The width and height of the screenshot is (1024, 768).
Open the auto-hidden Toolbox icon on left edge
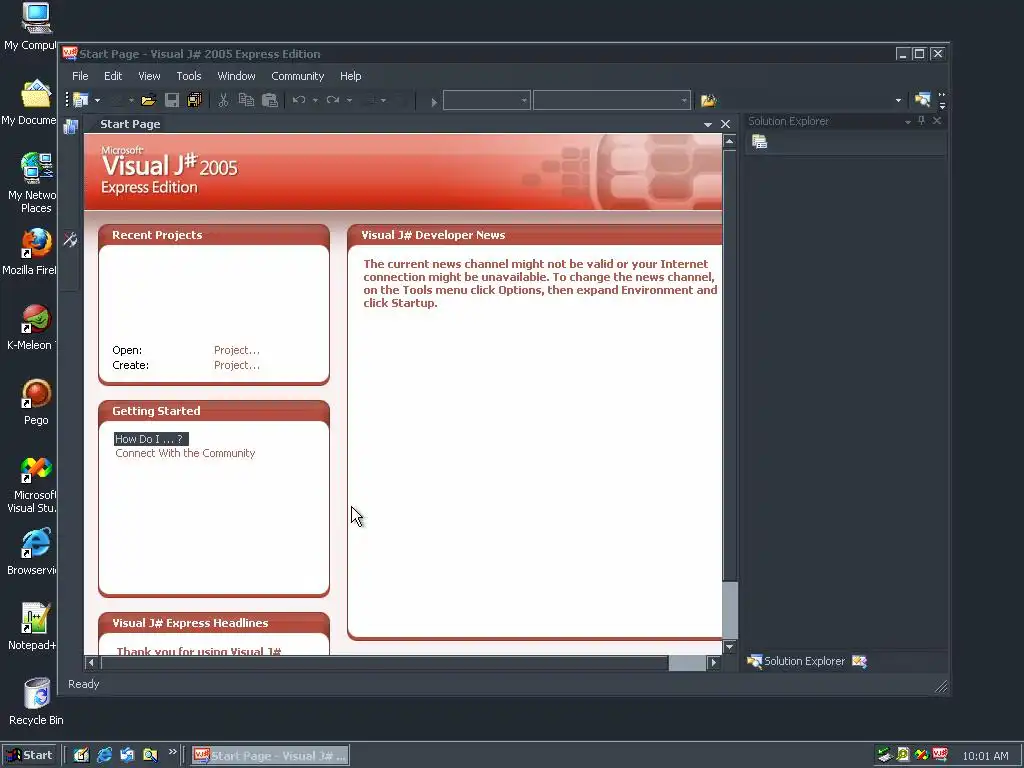[x=70, y=240]
